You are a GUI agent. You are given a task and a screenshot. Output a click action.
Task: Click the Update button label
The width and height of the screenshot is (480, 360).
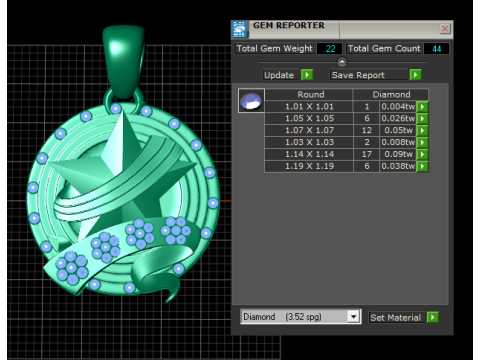click(279, 75)
